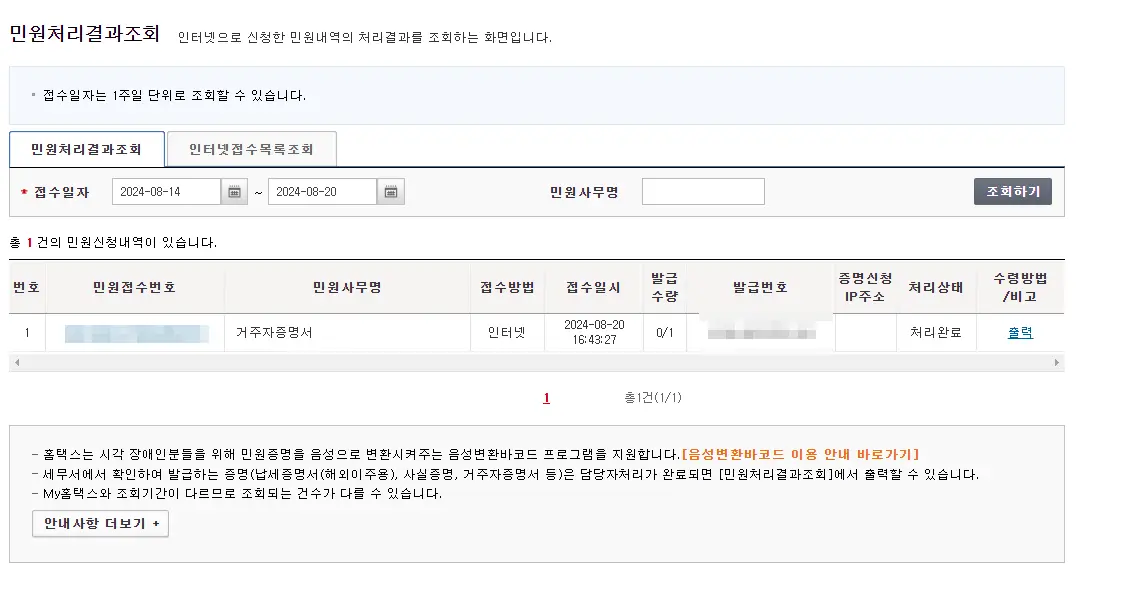Click the calendar icon next to 2024-08-20
This screenshot has height=589, width=1132.
pos(391,191)
